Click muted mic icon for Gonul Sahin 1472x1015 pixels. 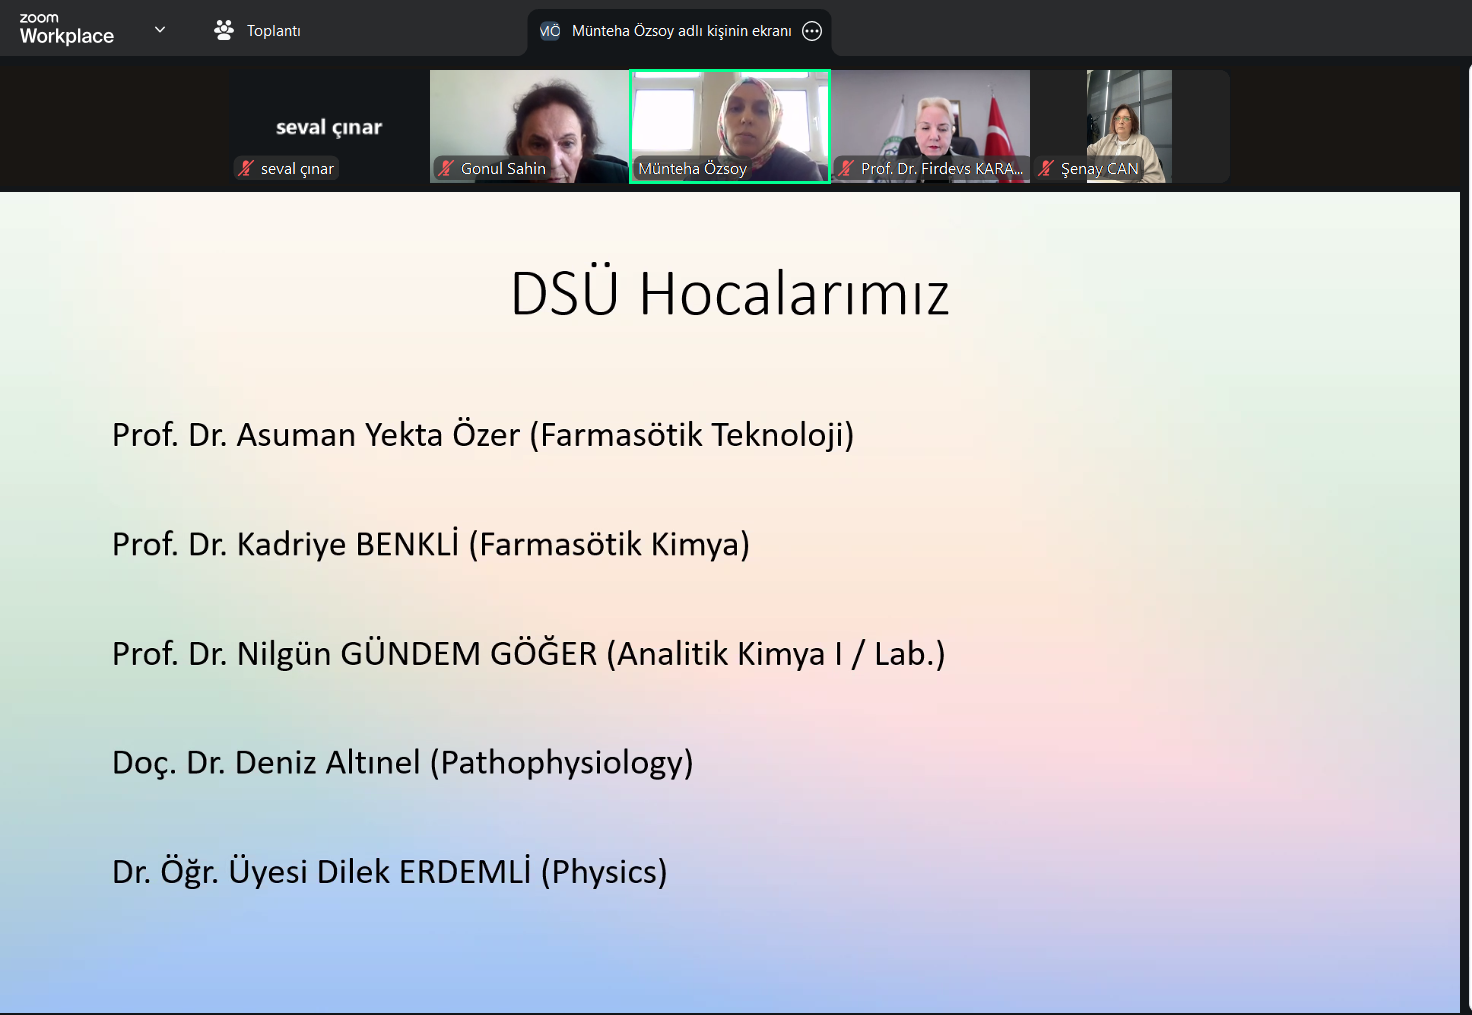pyautogui.click(x=446, y=168)
